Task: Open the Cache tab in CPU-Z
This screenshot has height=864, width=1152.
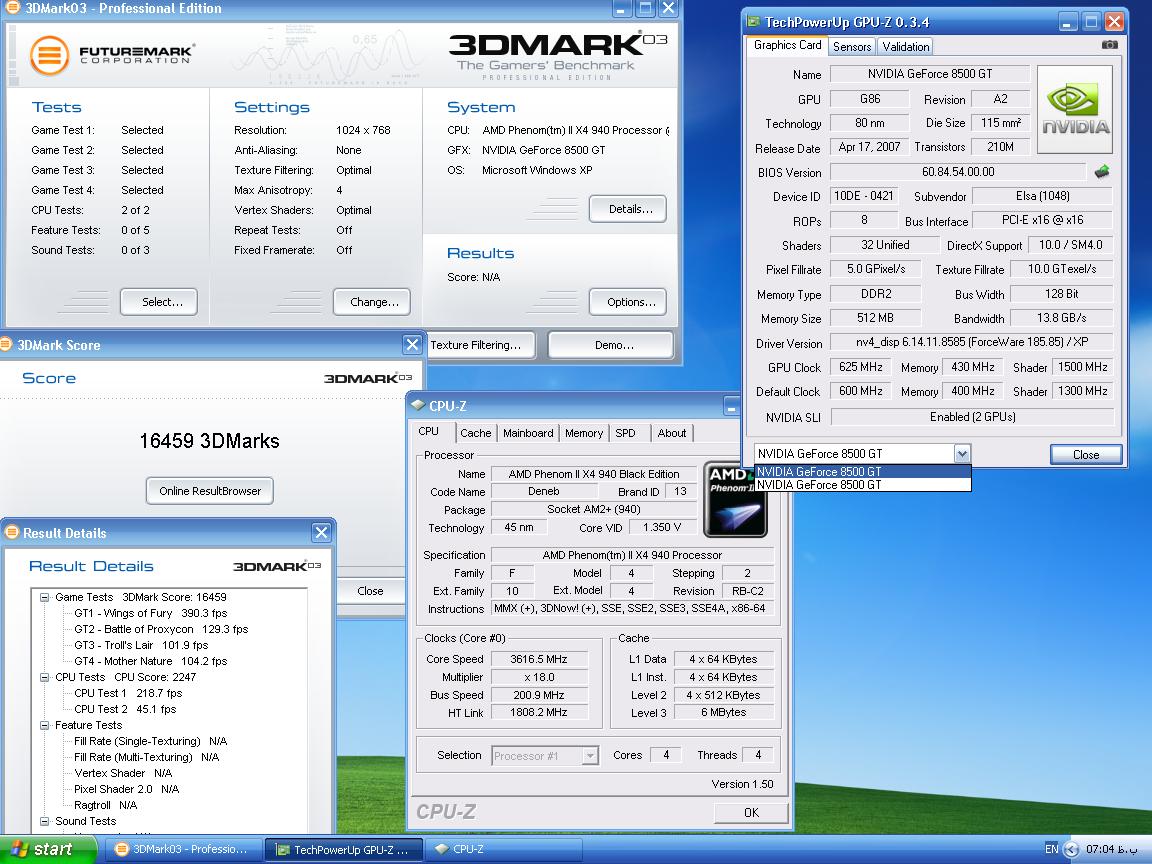Action: point(475,433)
